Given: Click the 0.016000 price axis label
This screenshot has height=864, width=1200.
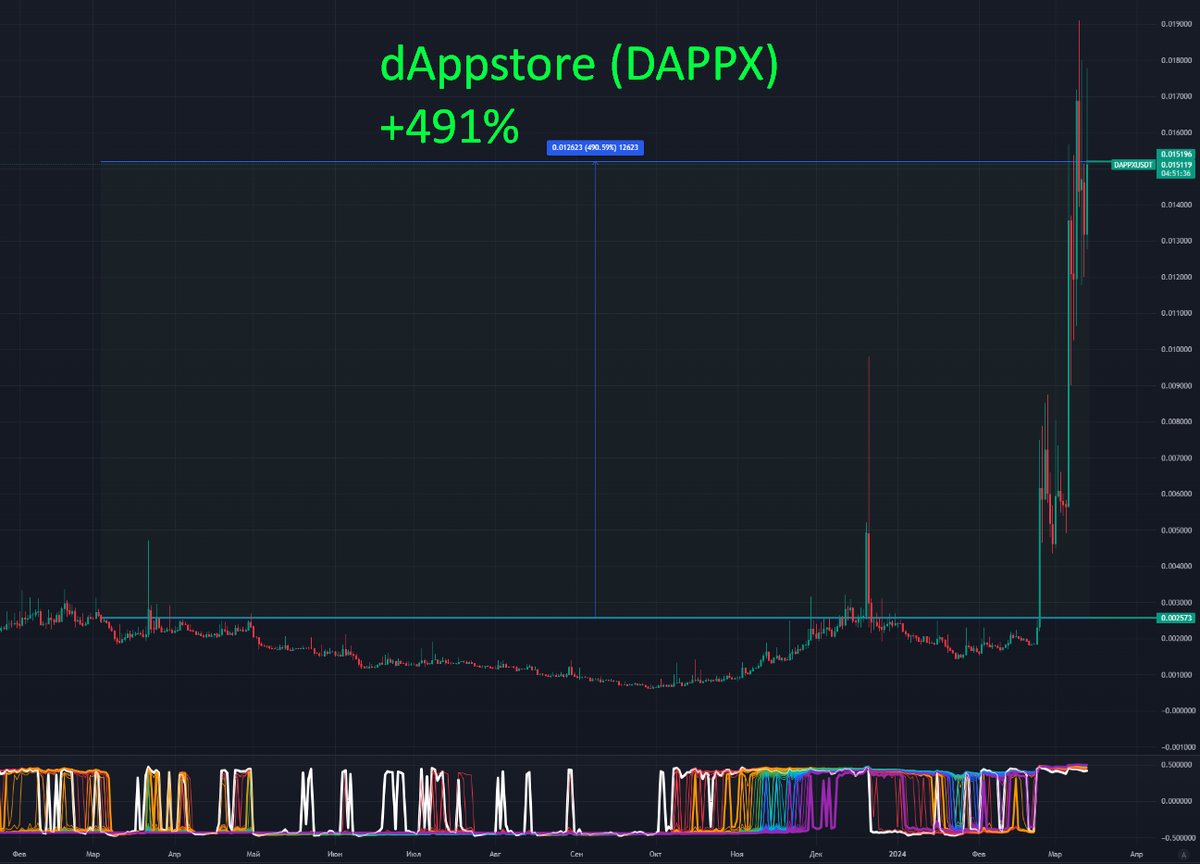Looking at the screenshot, I should tap(1177, 132).
